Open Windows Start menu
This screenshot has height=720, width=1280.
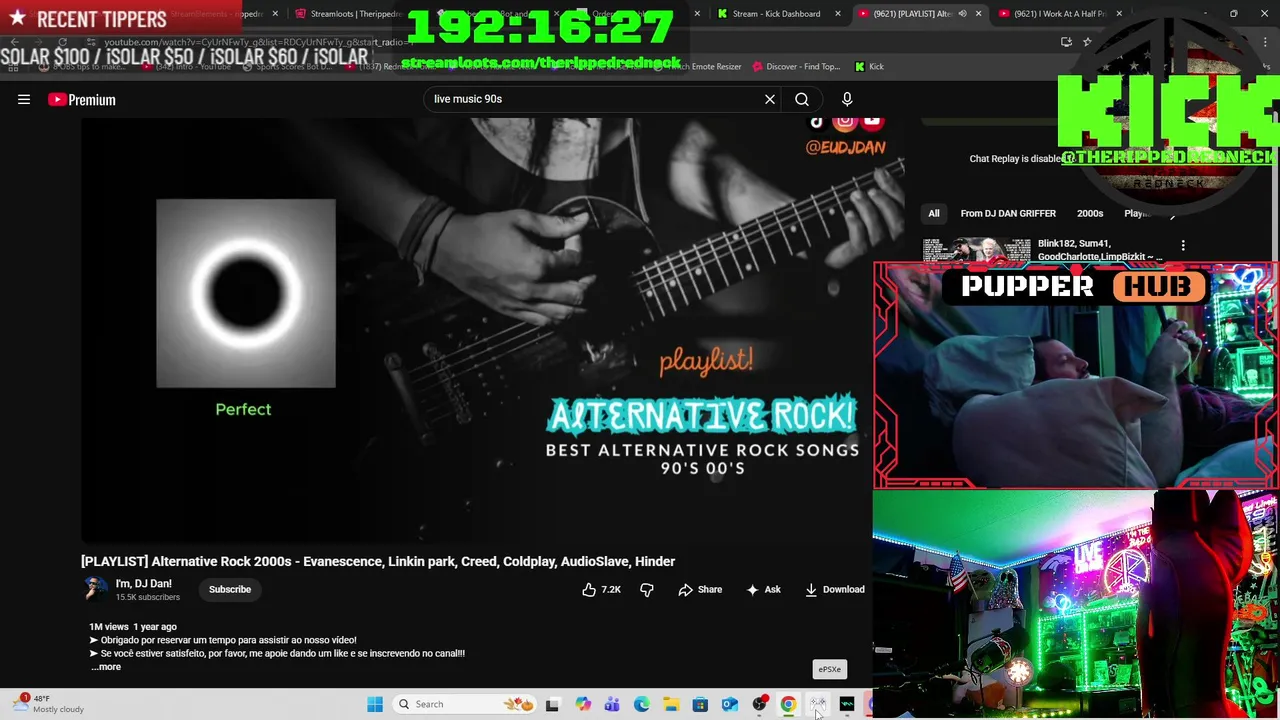pos(375,704)
